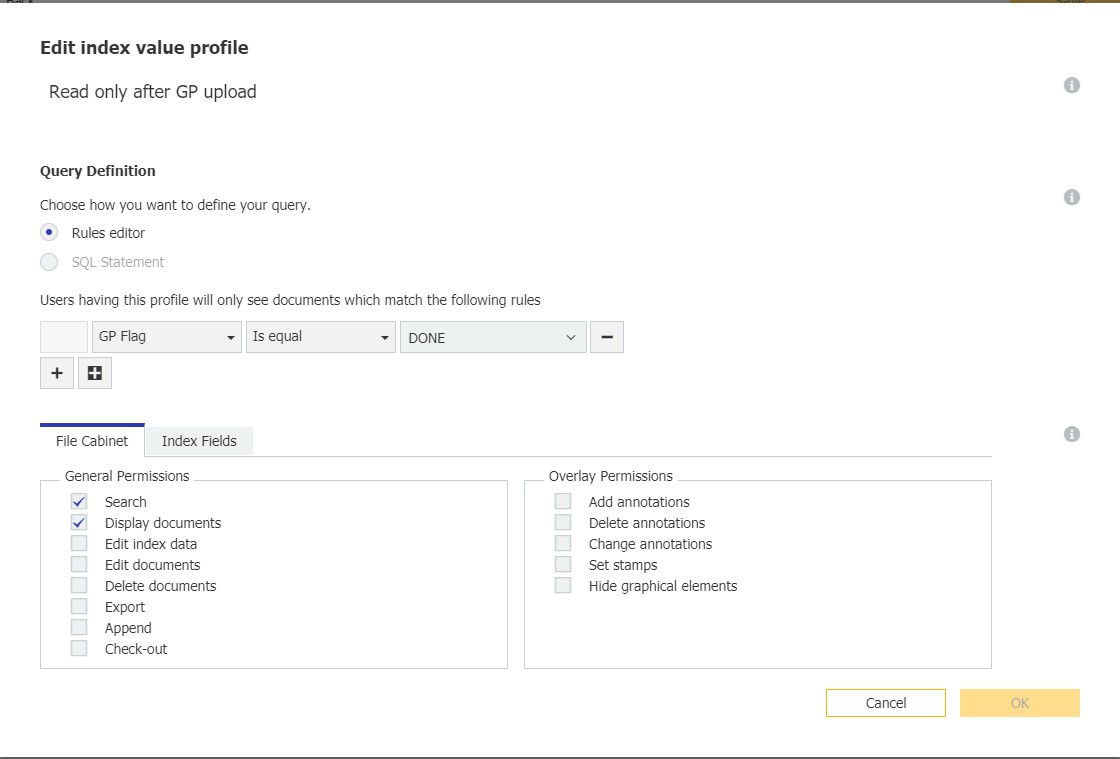Viewport: 1120px width, 759px height.
Task: Enable the Add annotations overlay permission
Action: [x=563, y=501]
